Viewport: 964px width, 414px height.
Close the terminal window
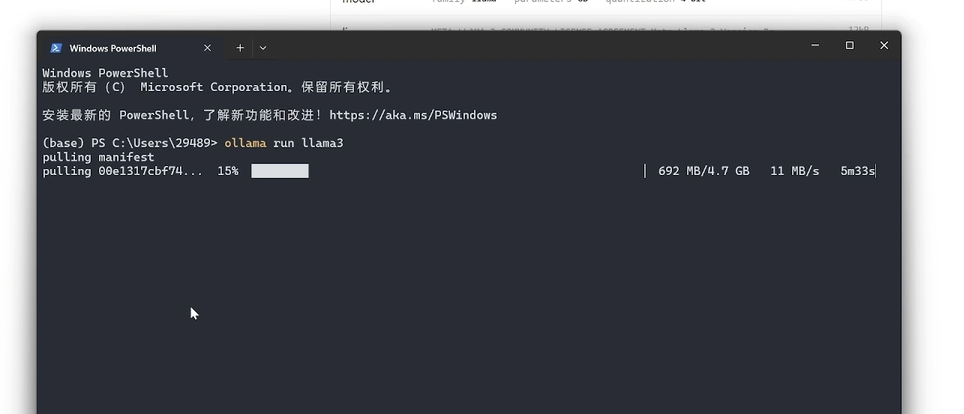[883, 46]
